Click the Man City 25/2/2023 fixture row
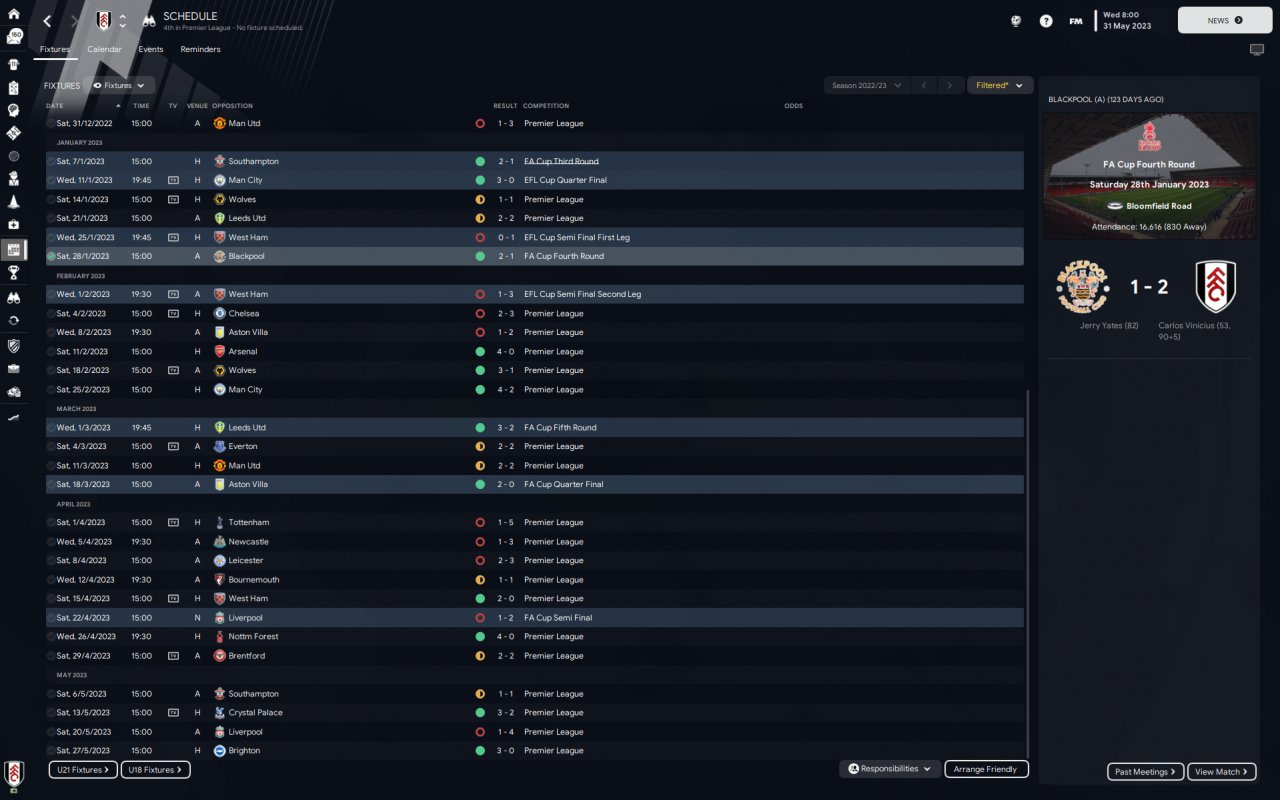The image size is (1280, 800). point(535,390)
